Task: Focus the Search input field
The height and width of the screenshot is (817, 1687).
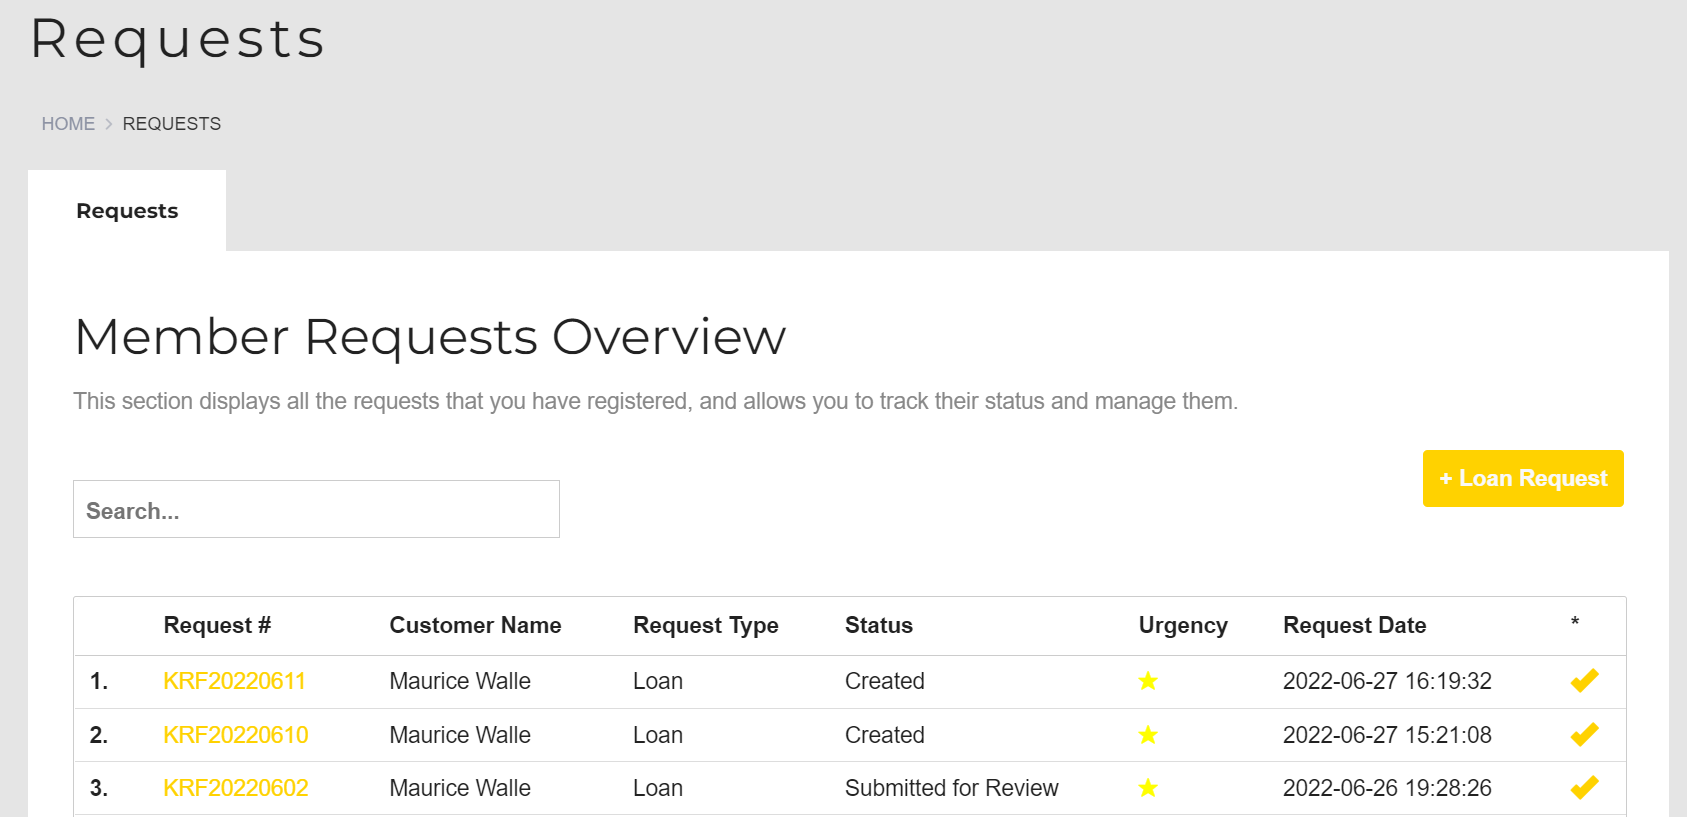Action: click(316, 510)
